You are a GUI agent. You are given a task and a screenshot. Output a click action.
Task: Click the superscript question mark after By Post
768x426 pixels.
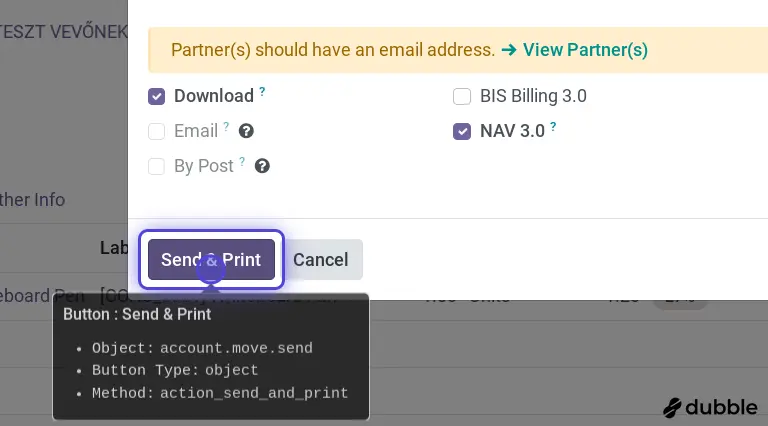click(x=242, y=161)
